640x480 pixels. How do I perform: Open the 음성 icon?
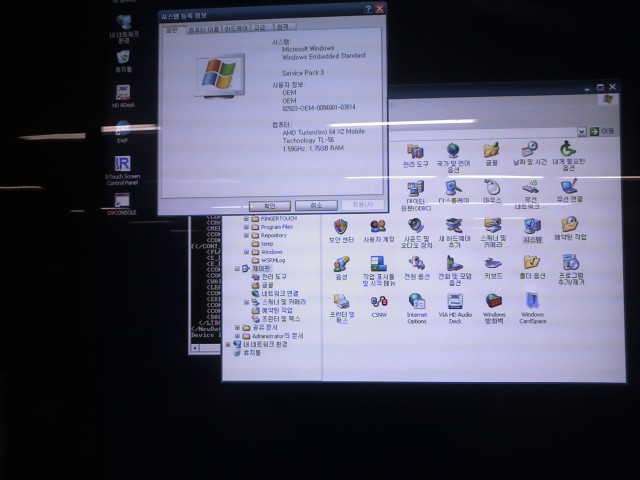341,269
